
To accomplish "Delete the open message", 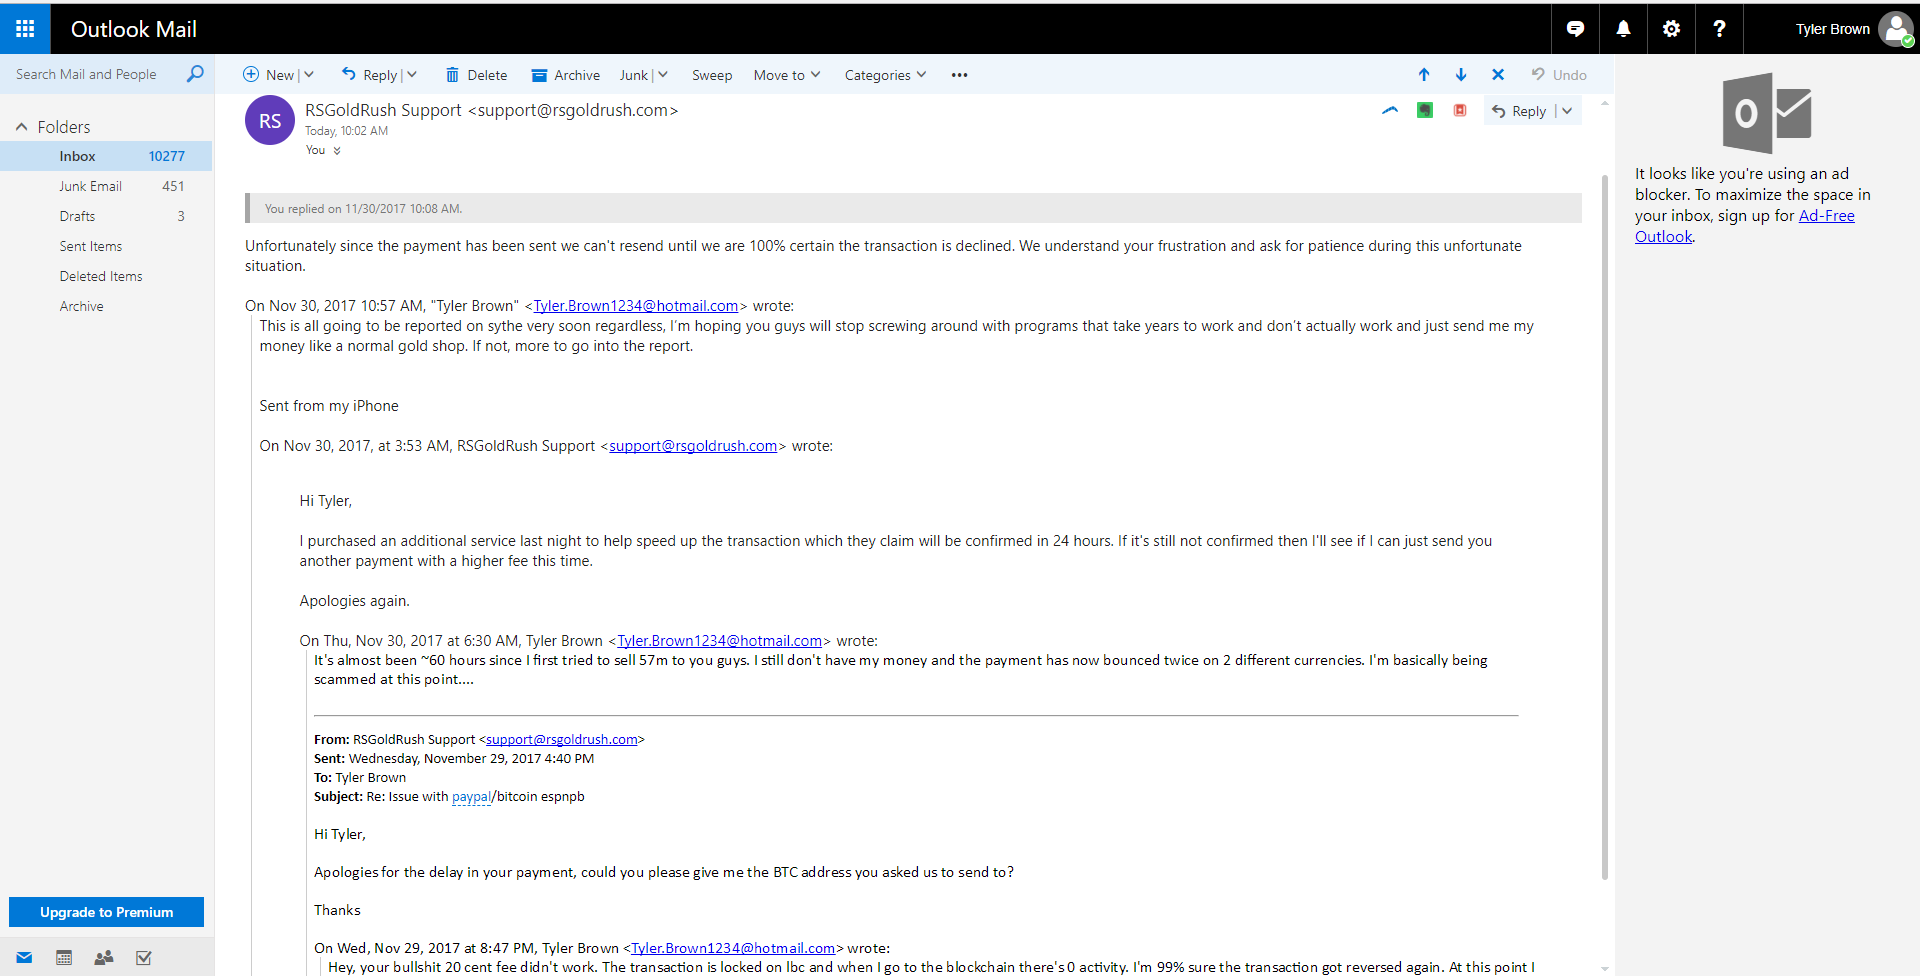I will [x=476, y=75].
